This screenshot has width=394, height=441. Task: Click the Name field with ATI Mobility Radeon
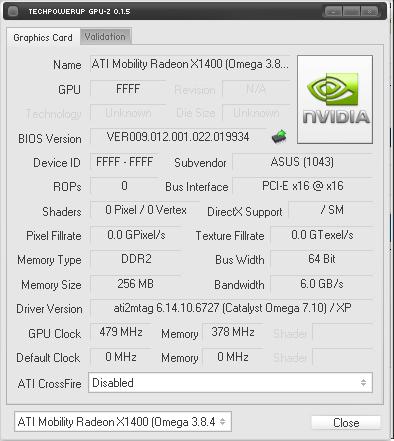[x=190, y=64]
